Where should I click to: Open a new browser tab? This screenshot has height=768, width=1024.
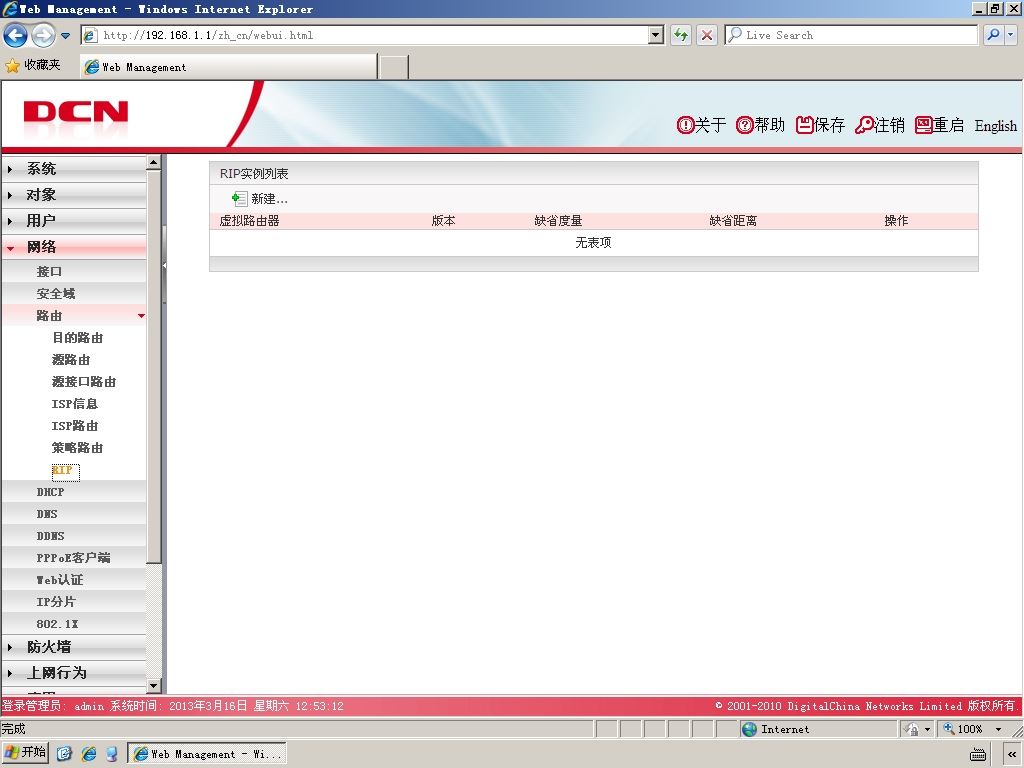click(x=394, y=67)
